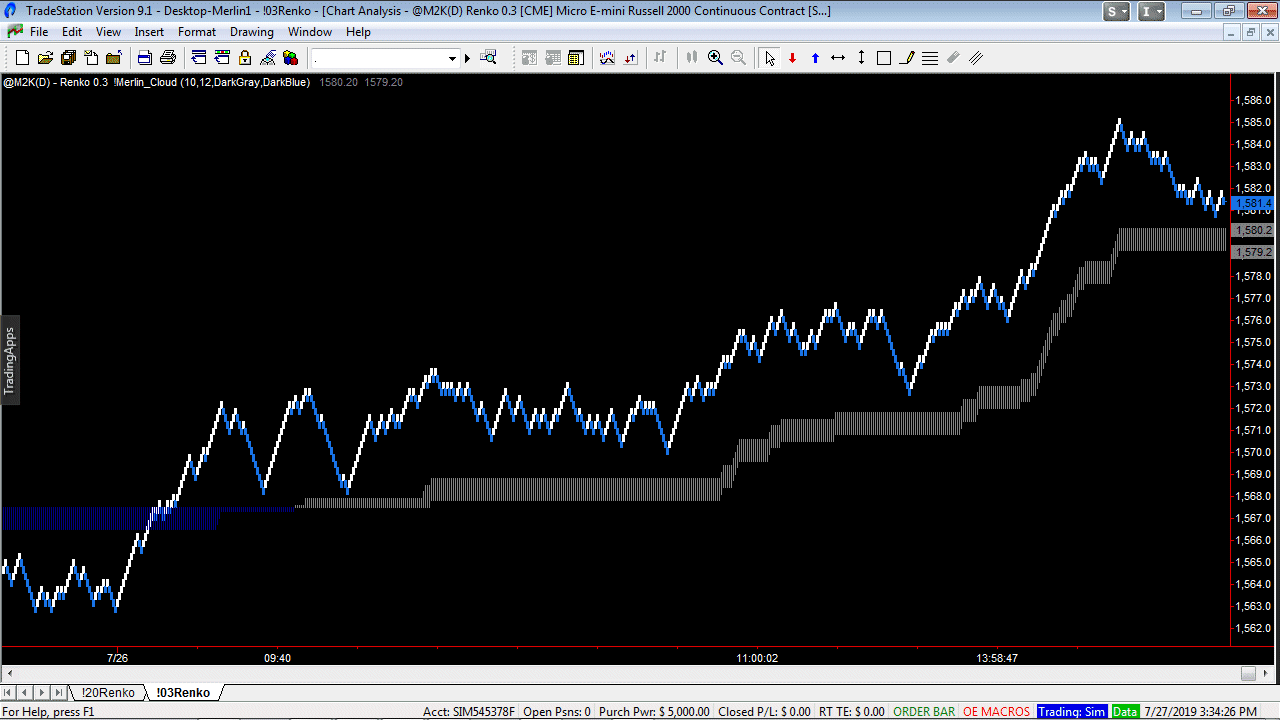Click the New document icon
The height and width of the screenshot is (720, 1280).
(x=23, y=58)
